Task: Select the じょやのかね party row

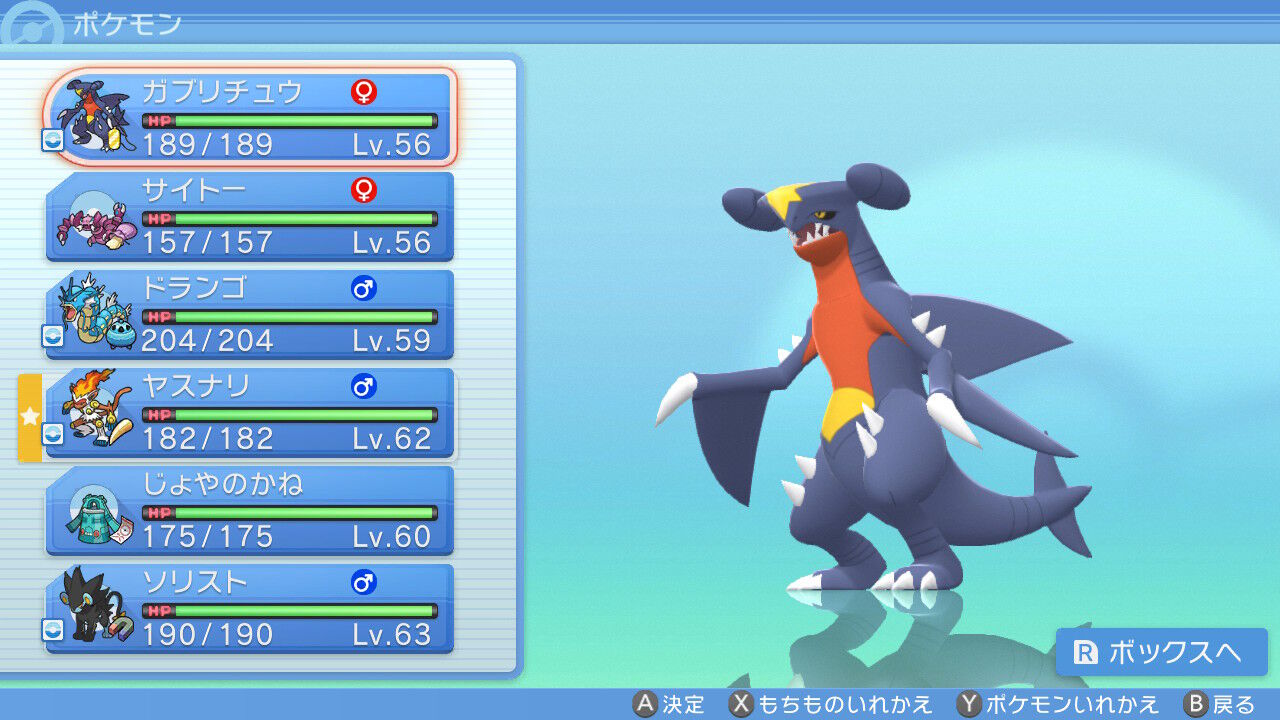Action: click(x=250, y=510)
